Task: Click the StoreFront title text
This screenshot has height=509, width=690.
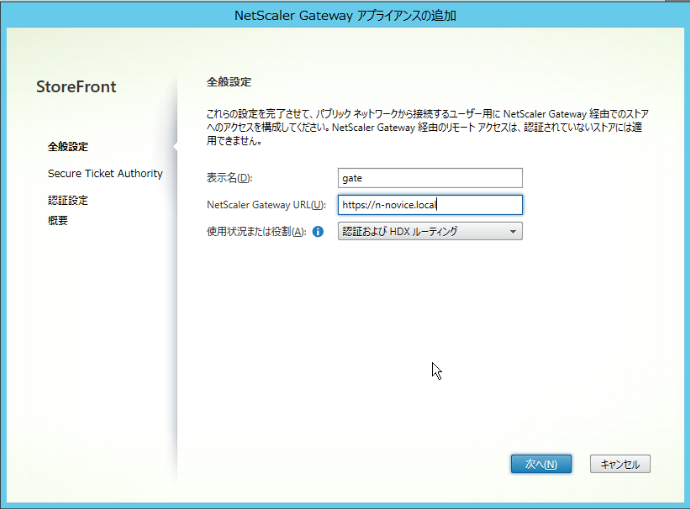Action: (76, 87)
